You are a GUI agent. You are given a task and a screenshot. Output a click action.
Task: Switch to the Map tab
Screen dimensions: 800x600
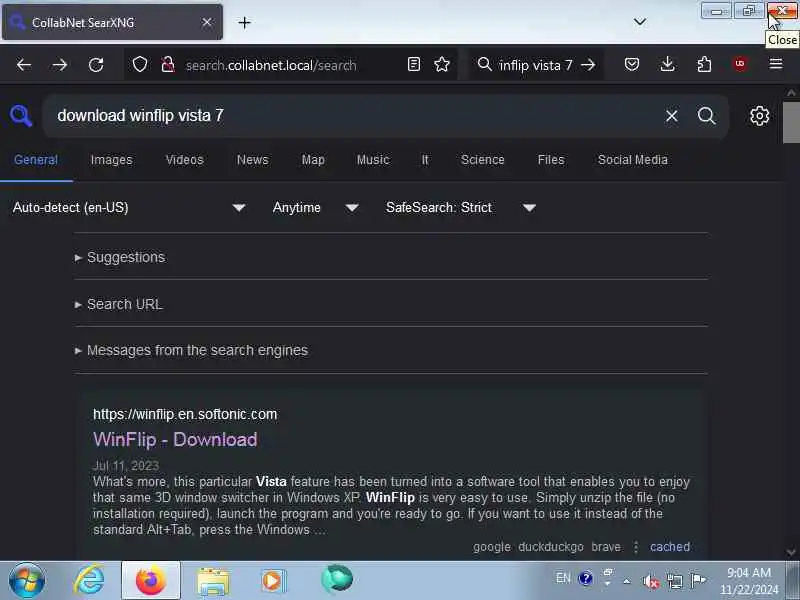pos(313,160)
